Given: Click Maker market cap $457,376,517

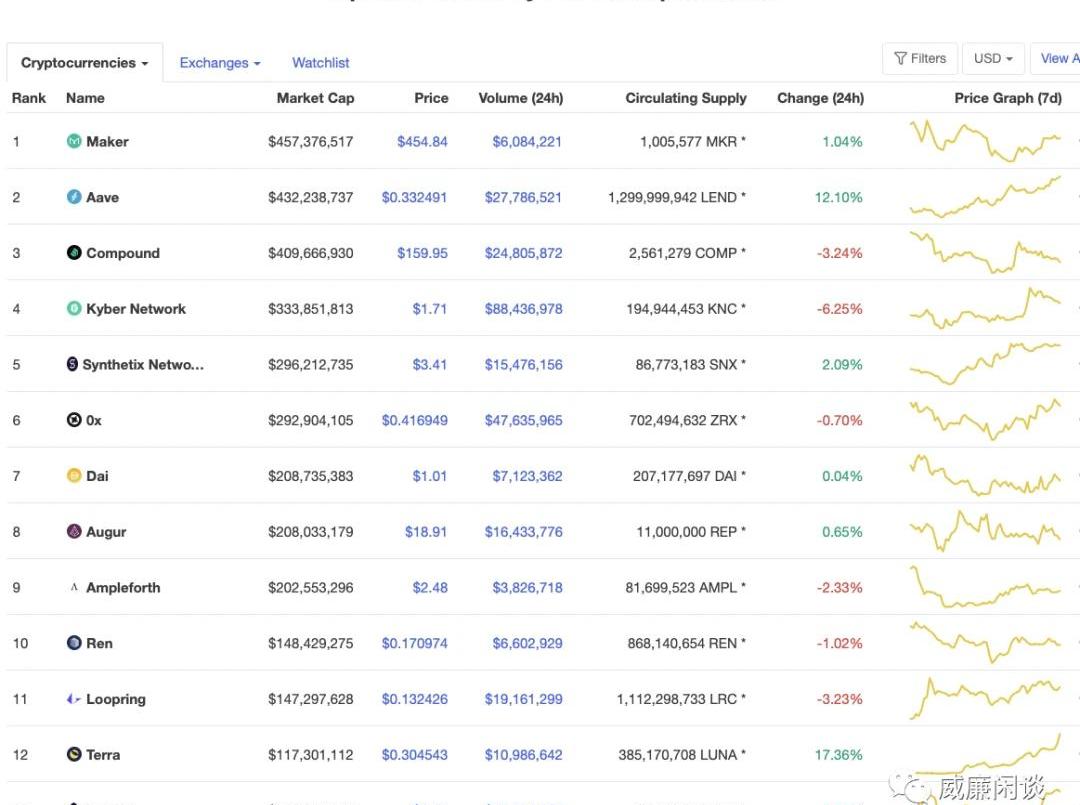Looking at the screenshot, I should click(311, 141).
